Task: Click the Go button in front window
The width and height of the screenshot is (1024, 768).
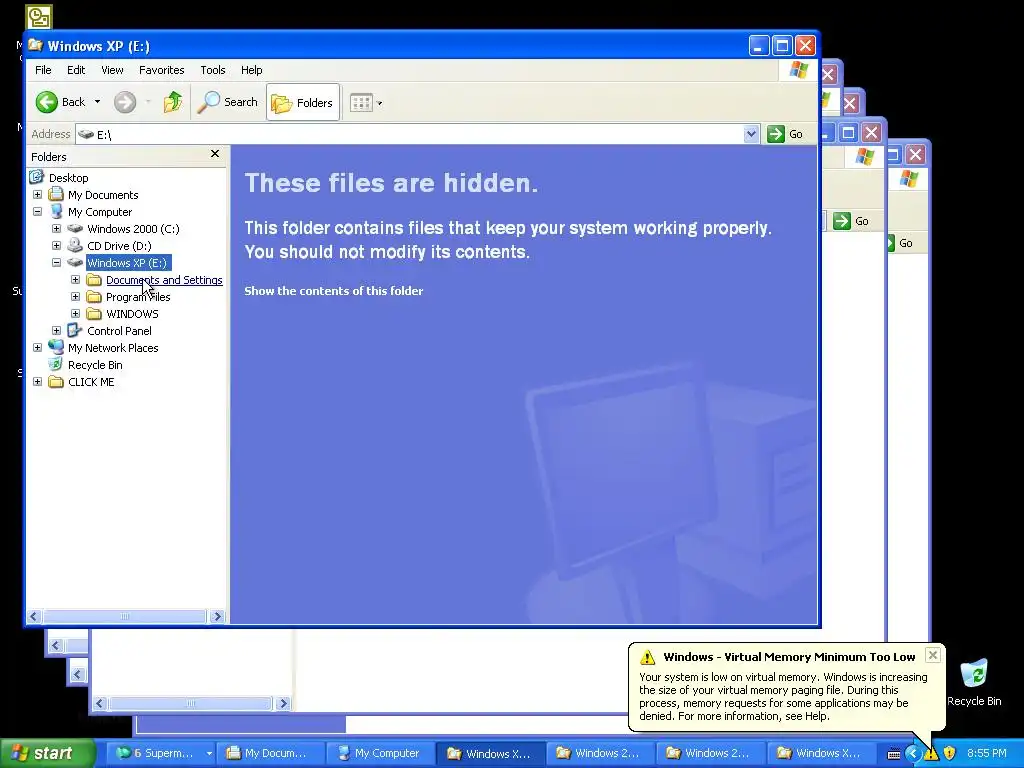Action: click(786, 134)
